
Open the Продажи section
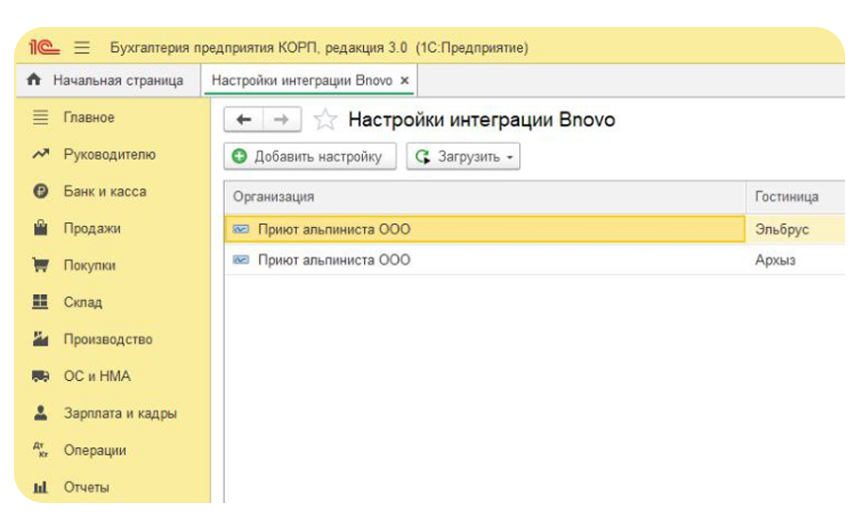[x=92, y=228]
